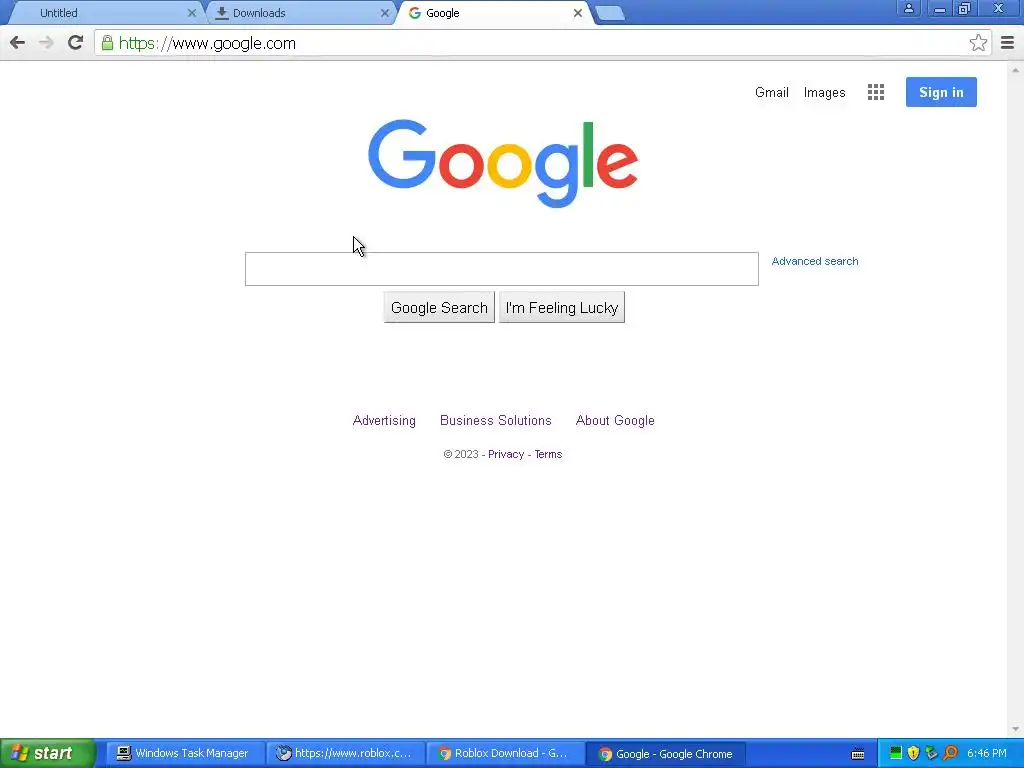Go back using the browser back arrow

[18, 43]
